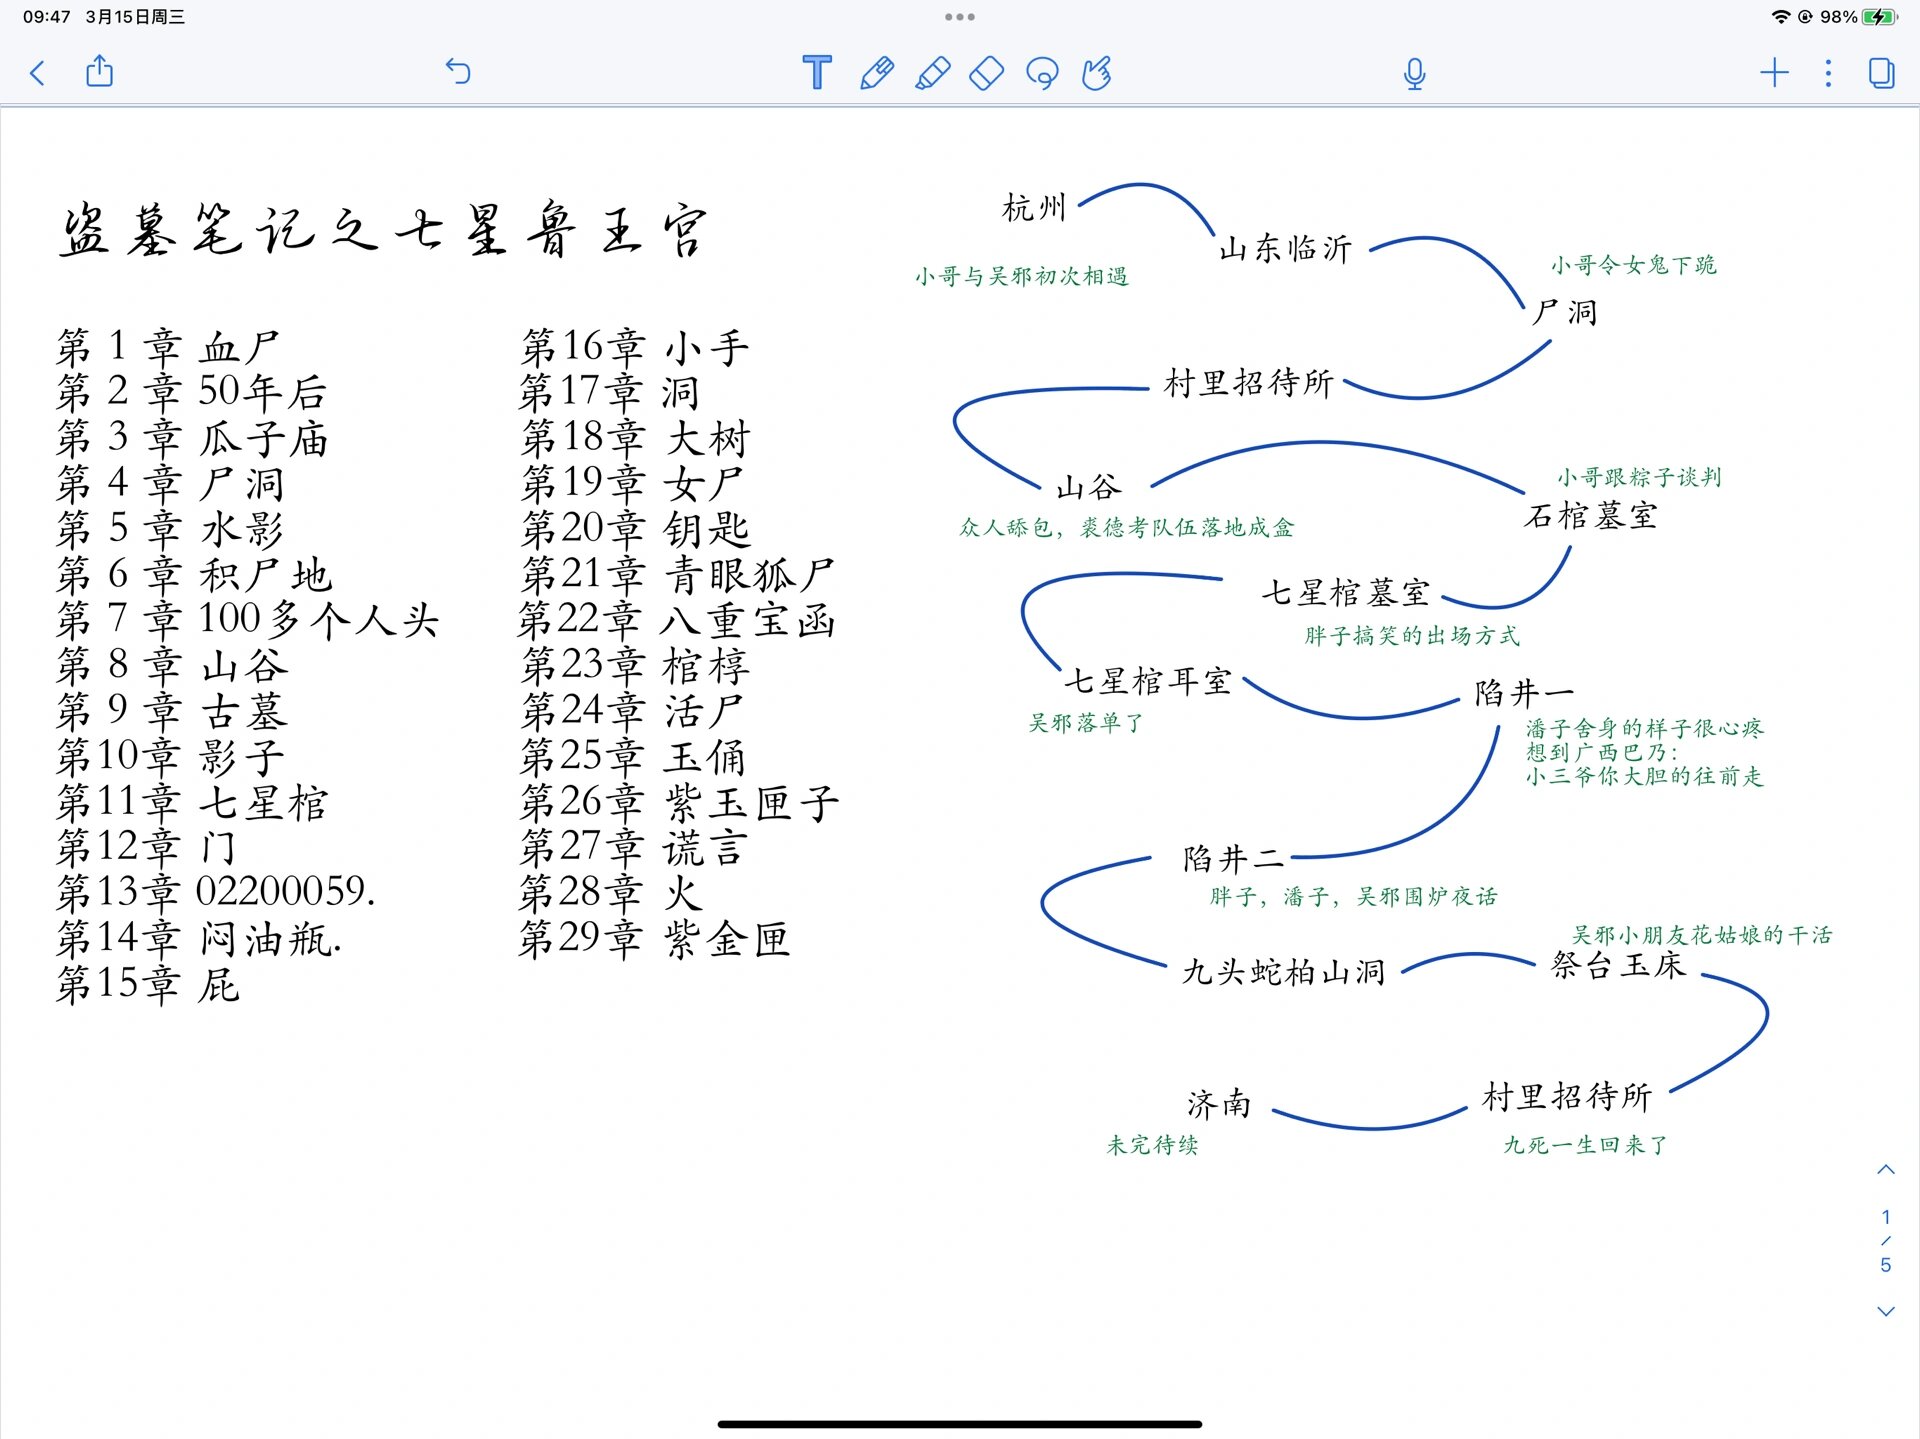Tap the 山东临沂 node
The width and height of the screenshot is (1920, 1439).
point(1286,248)
